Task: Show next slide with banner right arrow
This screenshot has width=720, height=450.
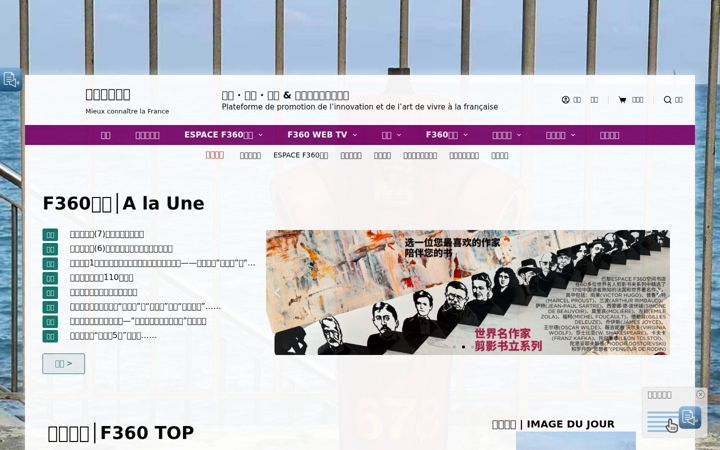Action: pyautogui.click(x=659, y=292)
